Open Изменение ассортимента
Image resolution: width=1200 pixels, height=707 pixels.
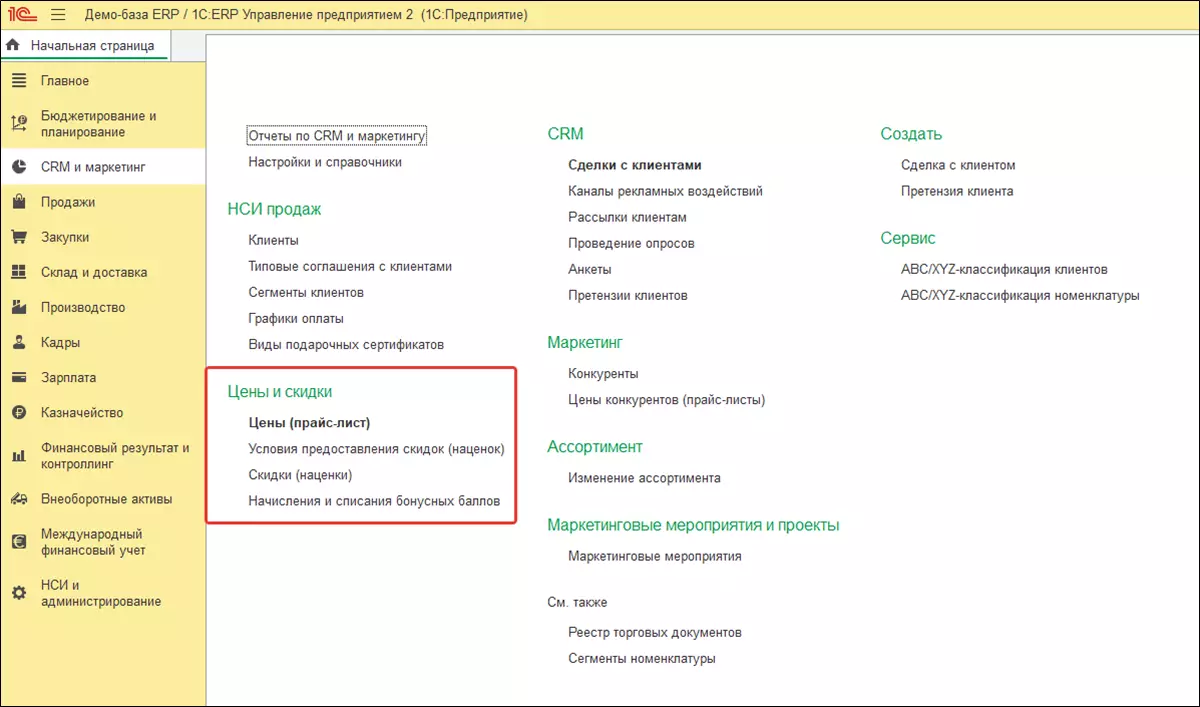coord(644,478)
